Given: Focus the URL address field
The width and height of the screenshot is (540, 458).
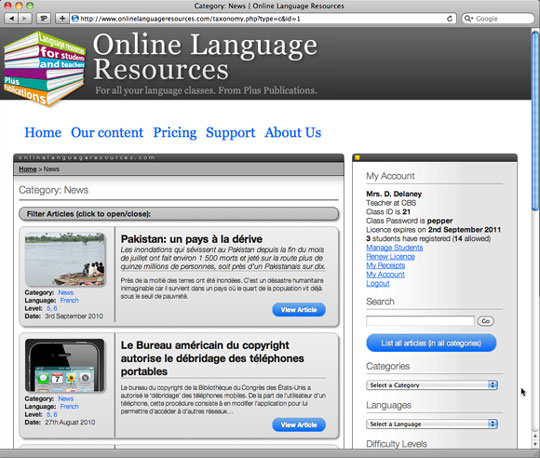Looking at the screenshot, I should point(262,19).
